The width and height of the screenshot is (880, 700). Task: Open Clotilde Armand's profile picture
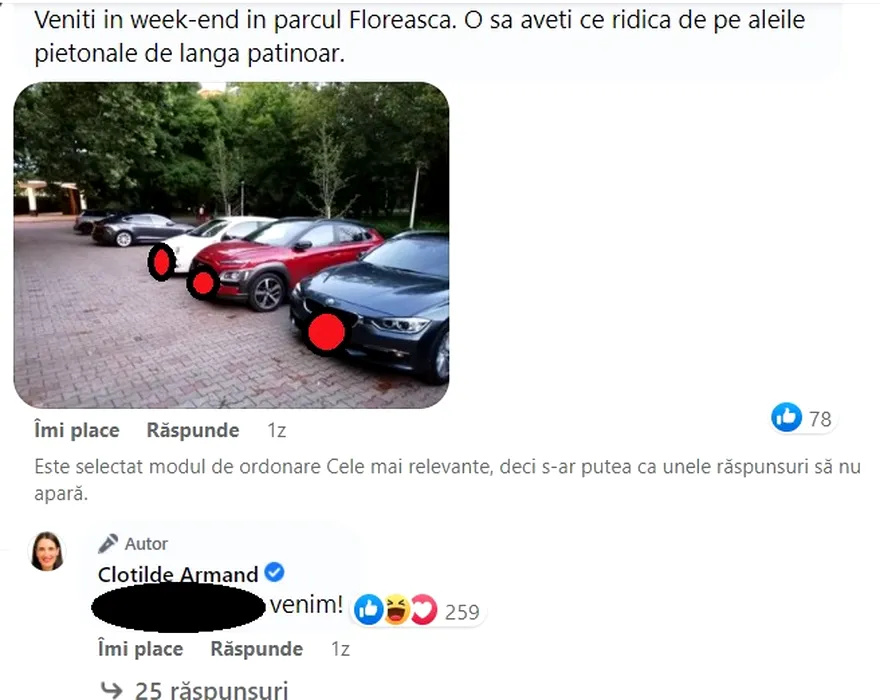click(x=47, y=551)
